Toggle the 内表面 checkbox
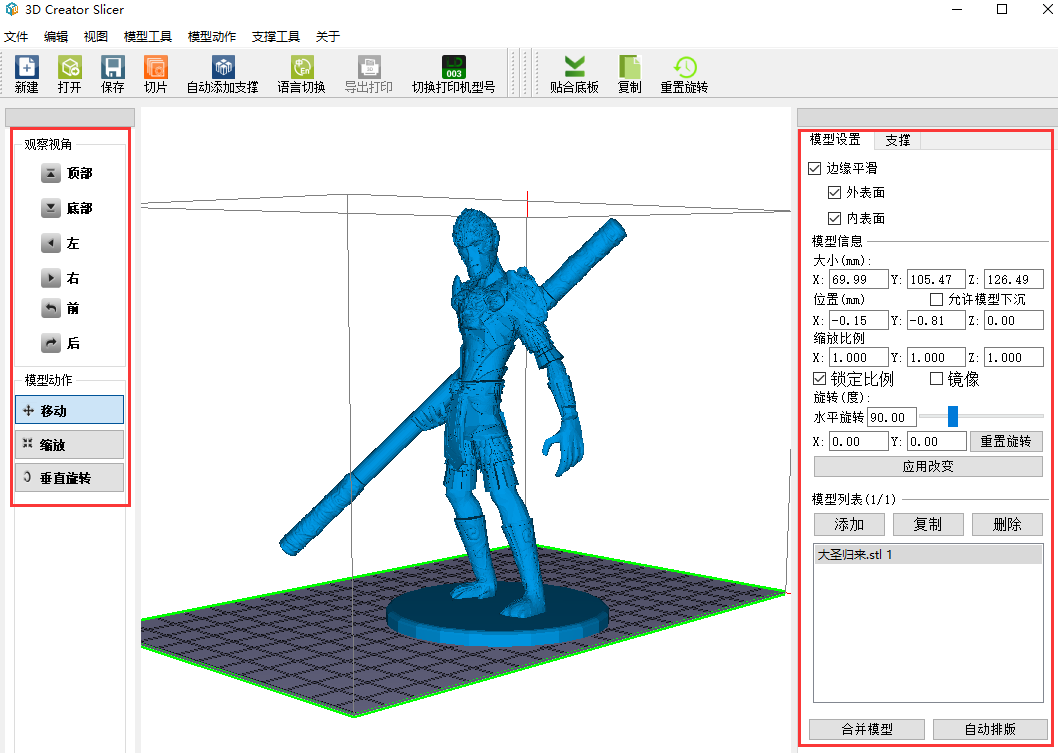1058x753 pixels. [835, 218]
